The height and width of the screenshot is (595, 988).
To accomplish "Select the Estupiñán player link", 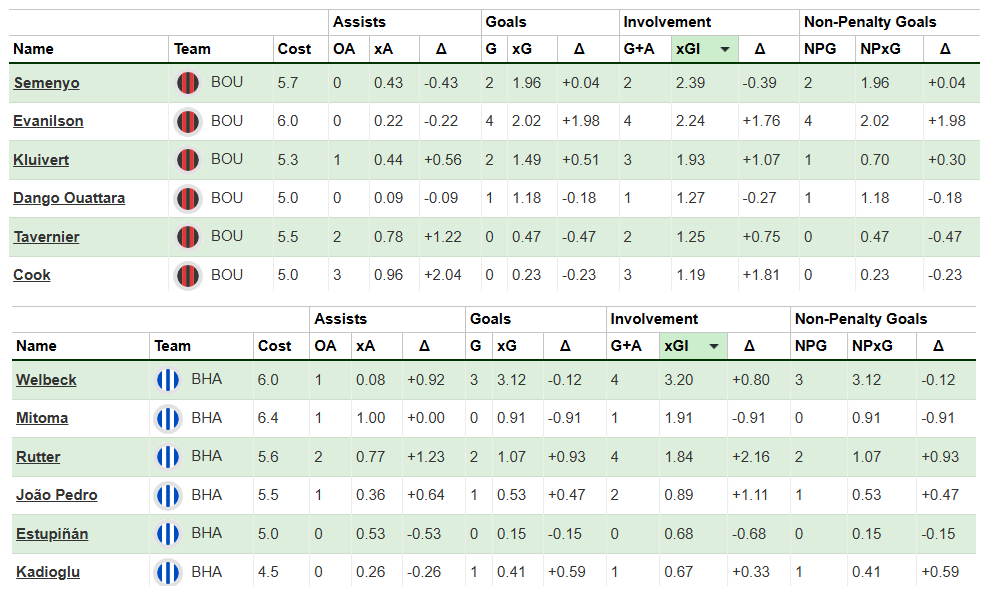I will coord(52,534).
